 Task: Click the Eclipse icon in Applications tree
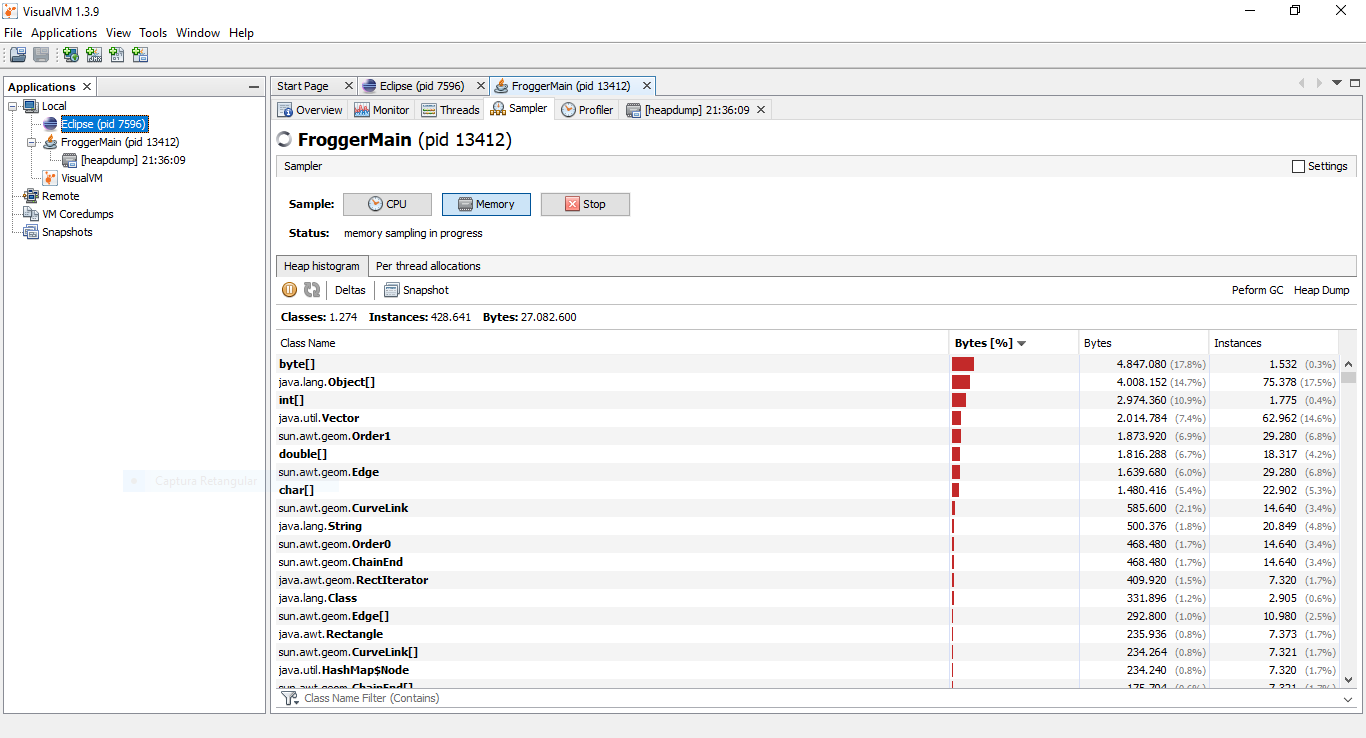[50, 124]
